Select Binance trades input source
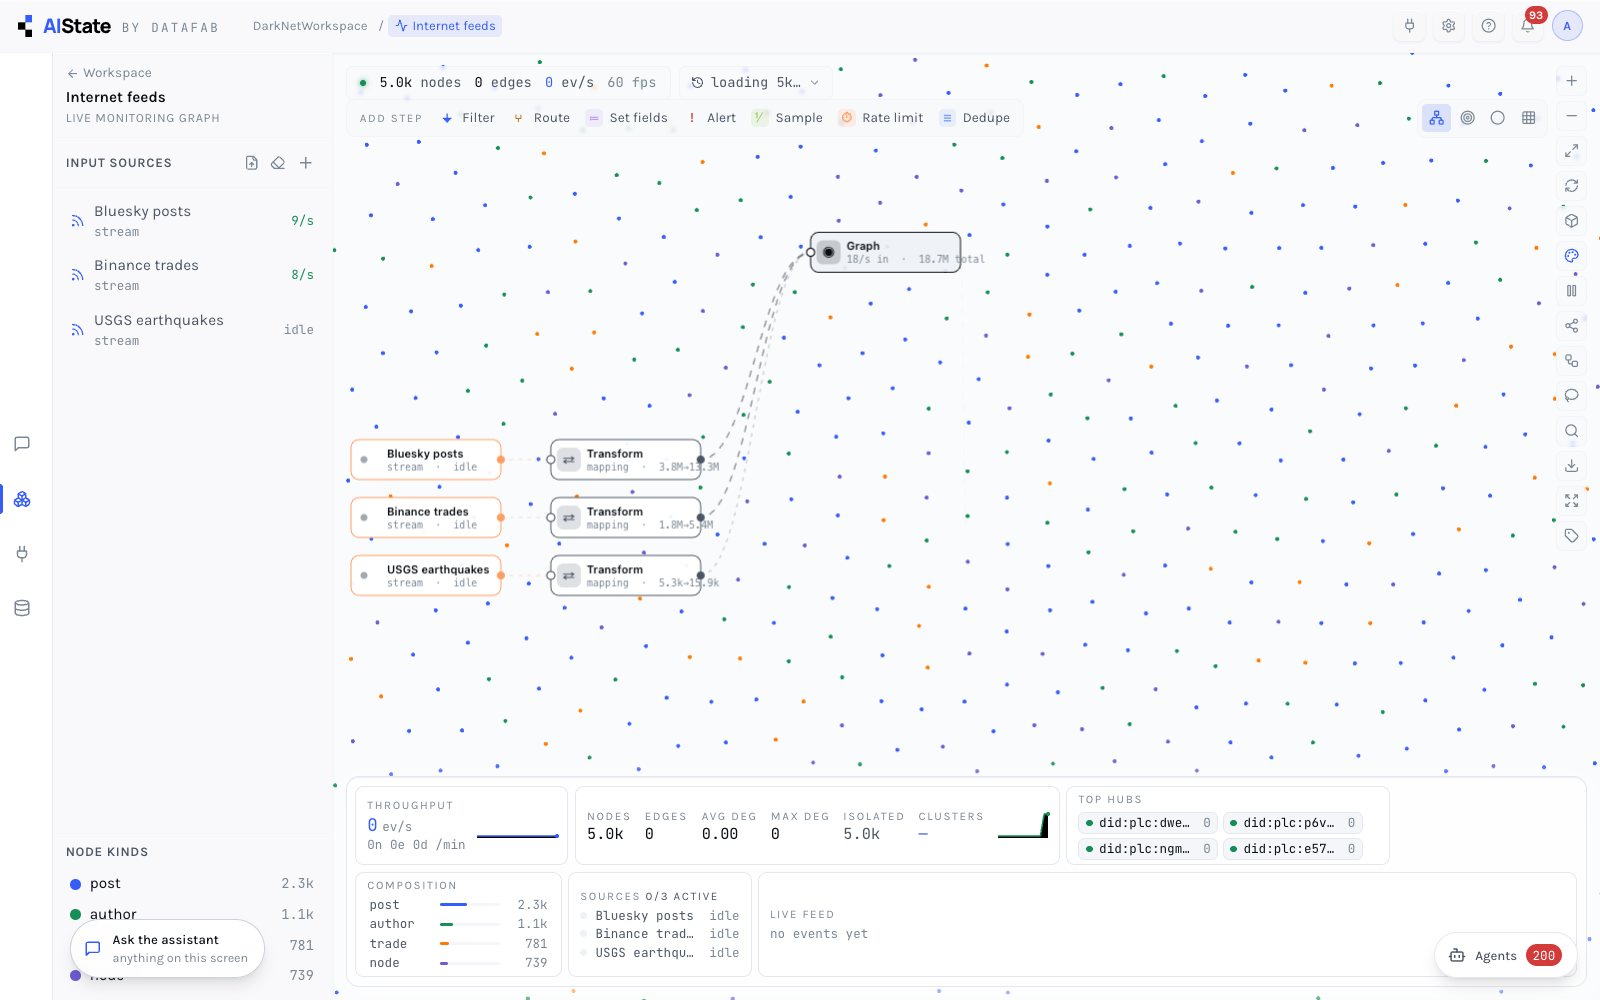Image resolution: width=1600 pixels, height=1000 pixels. 191,275
